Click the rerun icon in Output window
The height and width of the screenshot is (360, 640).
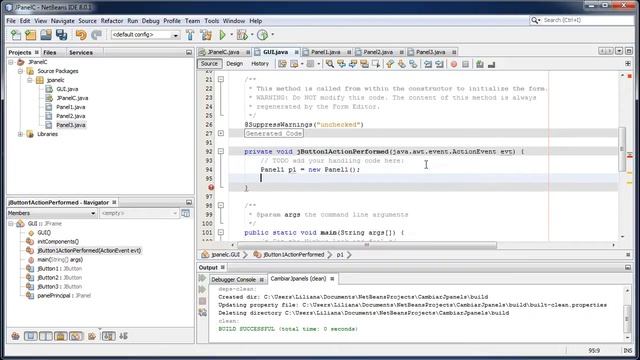coord(202,278)
